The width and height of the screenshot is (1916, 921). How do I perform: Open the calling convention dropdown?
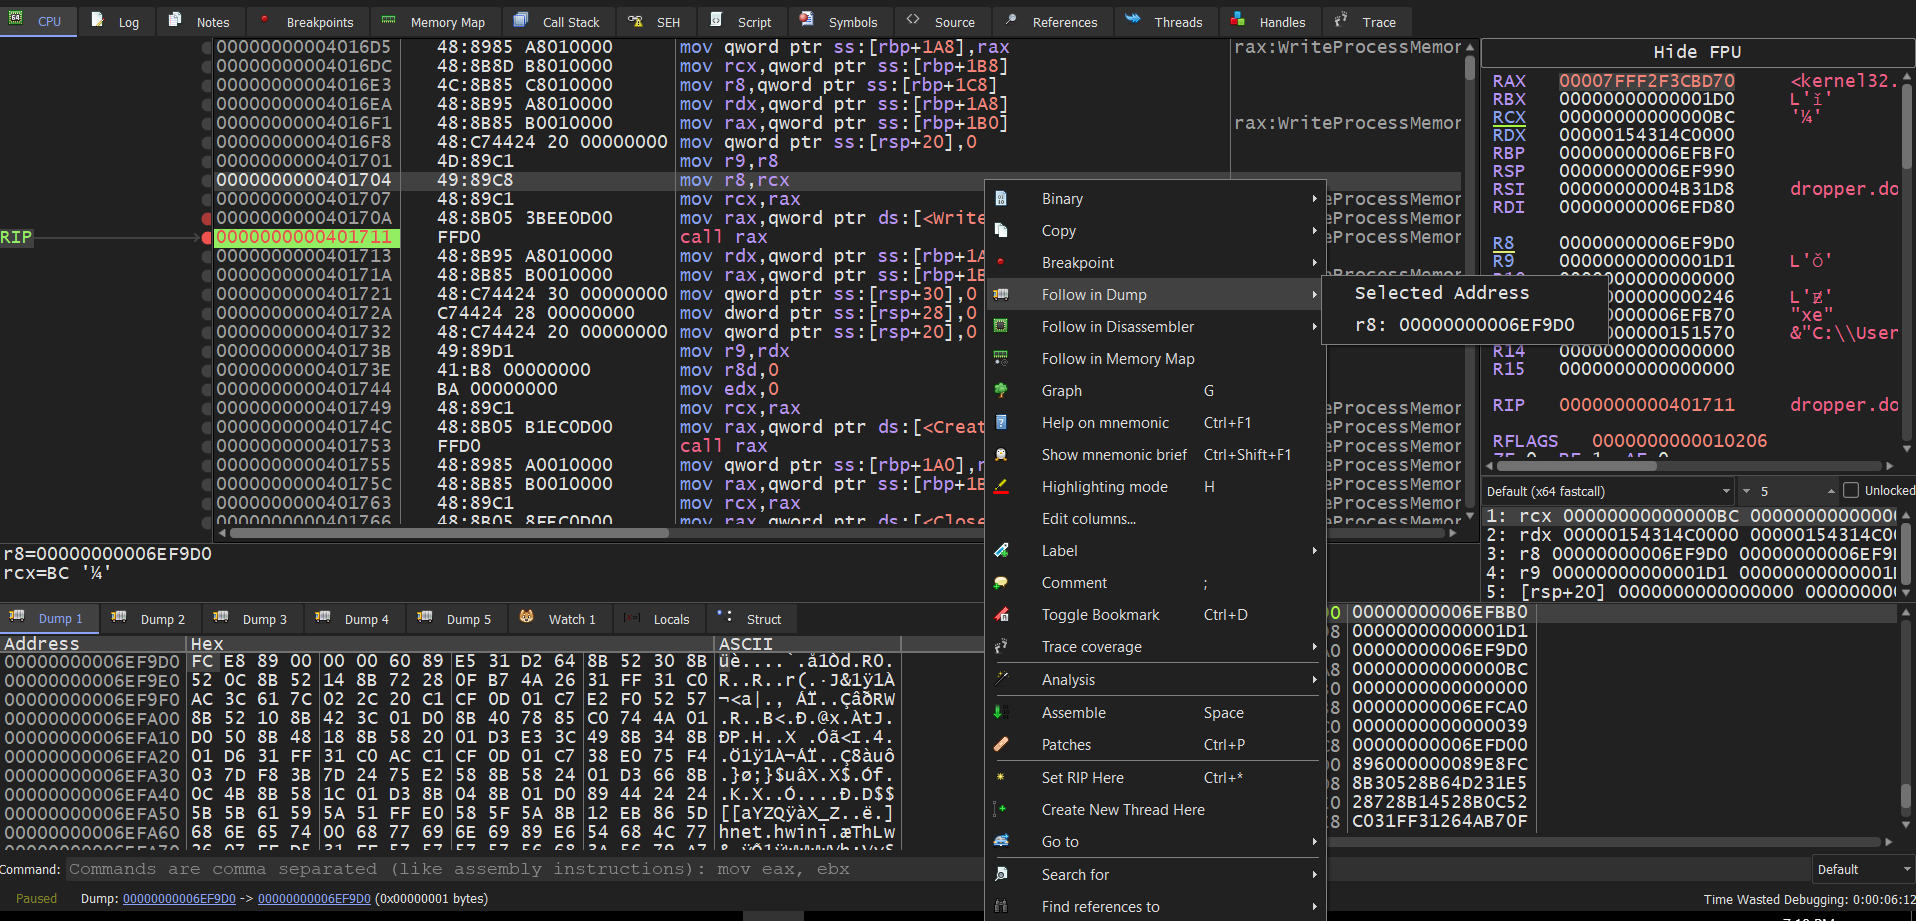tap(1607, 491)
